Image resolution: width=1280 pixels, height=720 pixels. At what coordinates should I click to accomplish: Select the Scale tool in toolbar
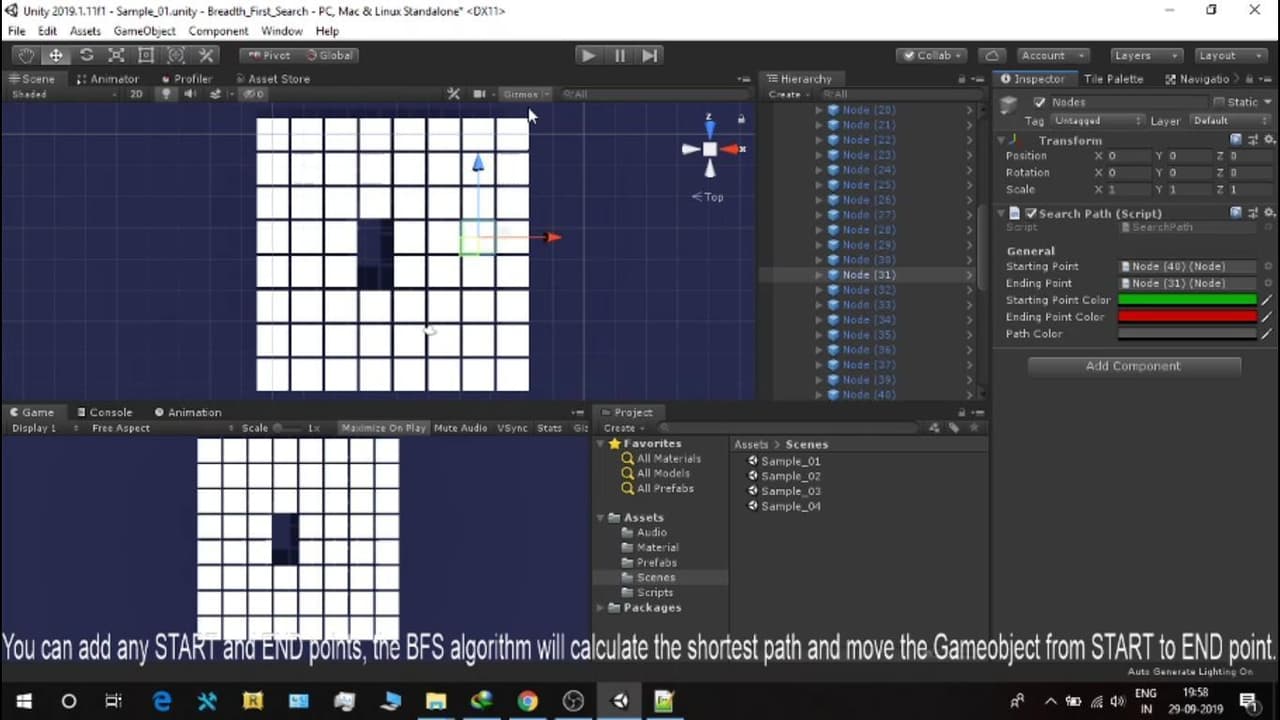(x=116, y=55)
